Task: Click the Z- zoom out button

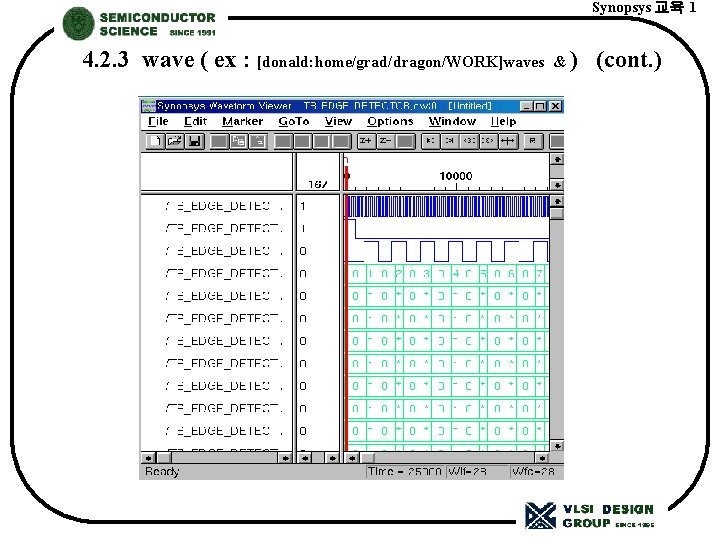Action: (386, 141)
